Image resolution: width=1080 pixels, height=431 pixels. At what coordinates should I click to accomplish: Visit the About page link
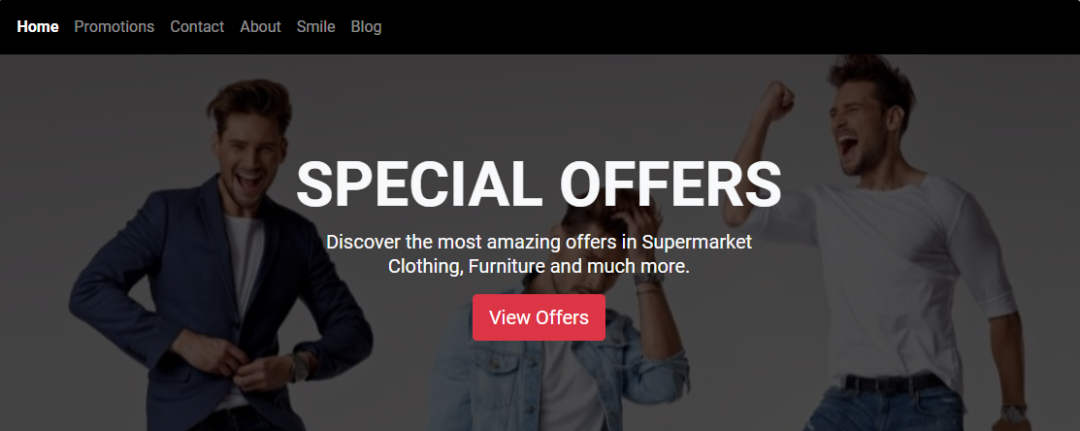pyautogui.click(x=260, y=27)
